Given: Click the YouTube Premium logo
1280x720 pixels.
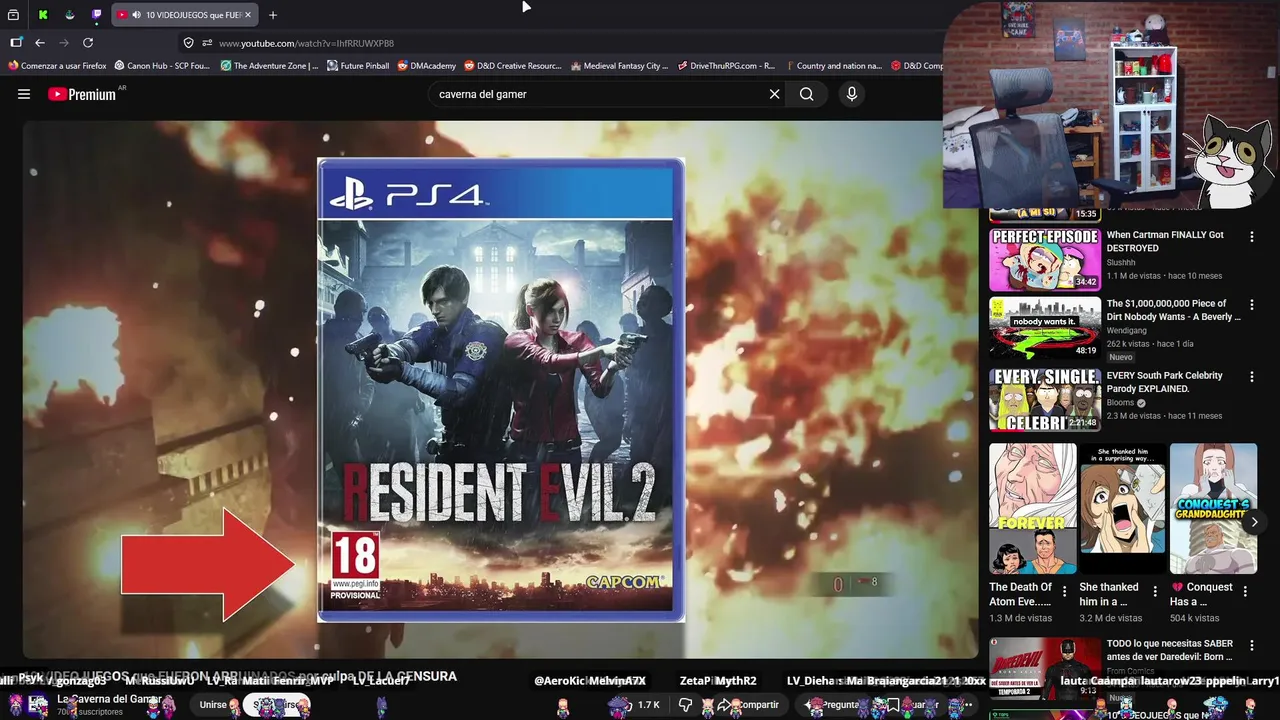Looking at the screenshot, I should pyautogui.click(x=82, y=94).
